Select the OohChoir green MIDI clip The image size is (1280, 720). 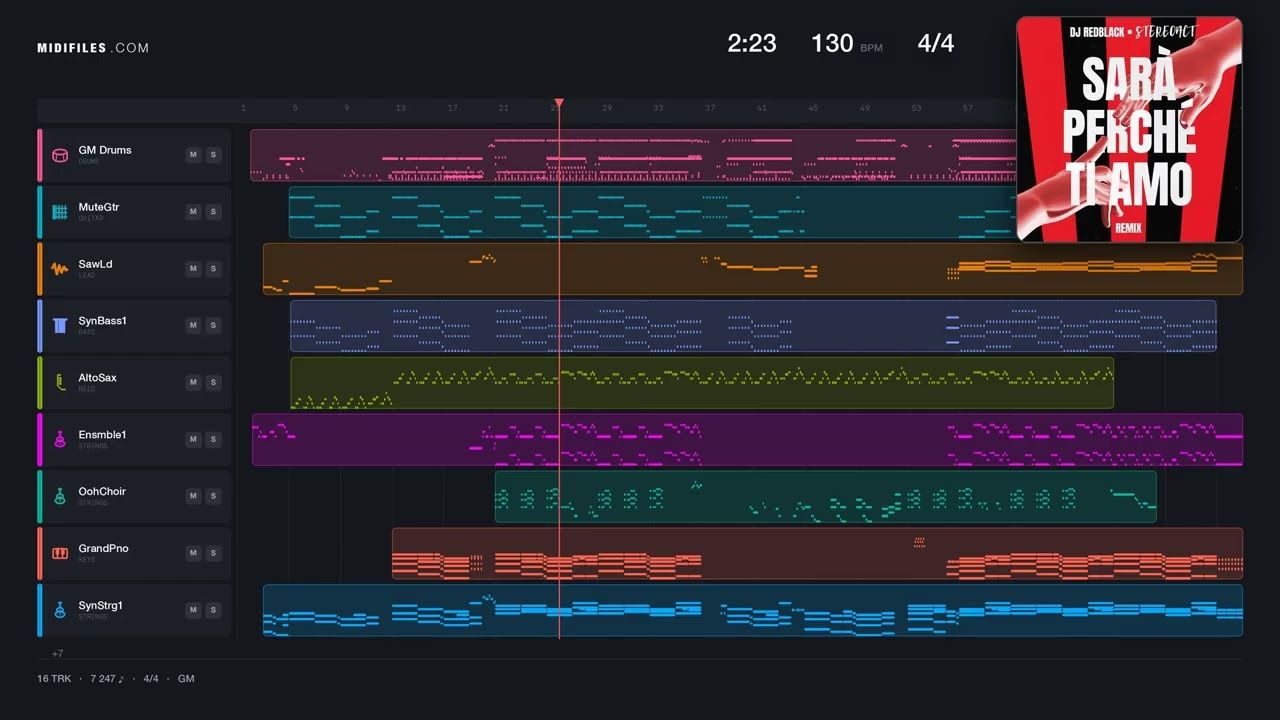point(826,497)
